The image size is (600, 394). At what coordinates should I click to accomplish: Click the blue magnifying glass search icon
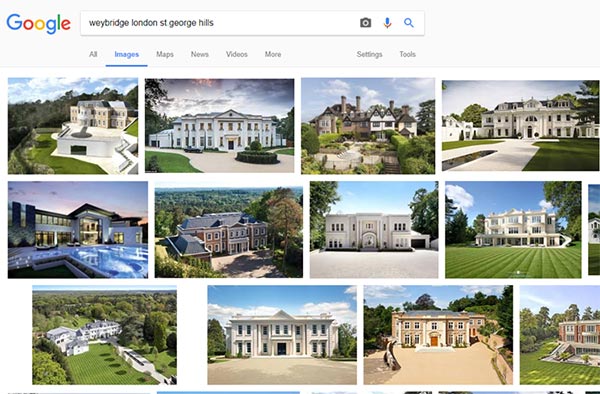click(409, 23)
